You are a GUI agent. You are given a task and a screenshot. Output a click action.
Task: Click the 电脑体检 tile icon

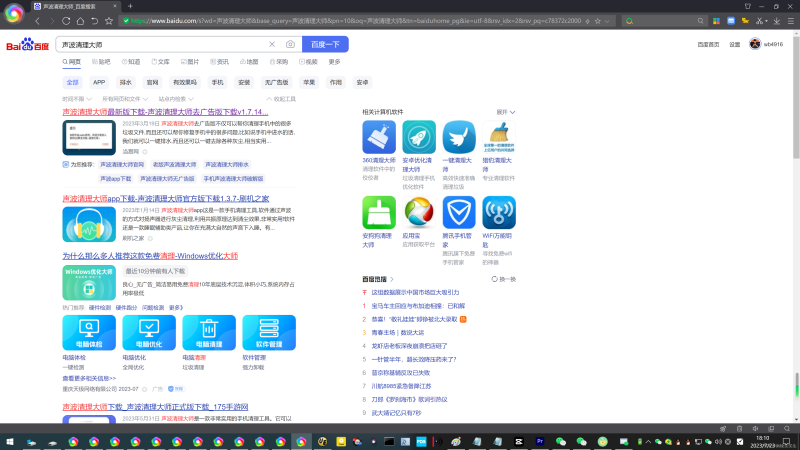(x=89, y=333)
